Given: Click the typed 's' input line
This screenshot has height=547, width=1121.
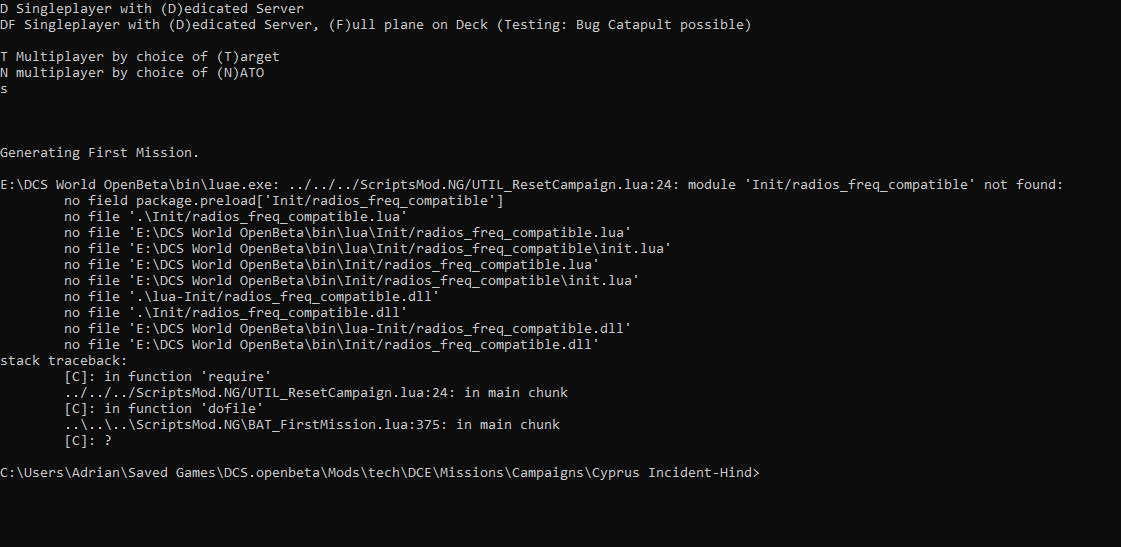Looking at the screenshot, I should click(4, 89).
